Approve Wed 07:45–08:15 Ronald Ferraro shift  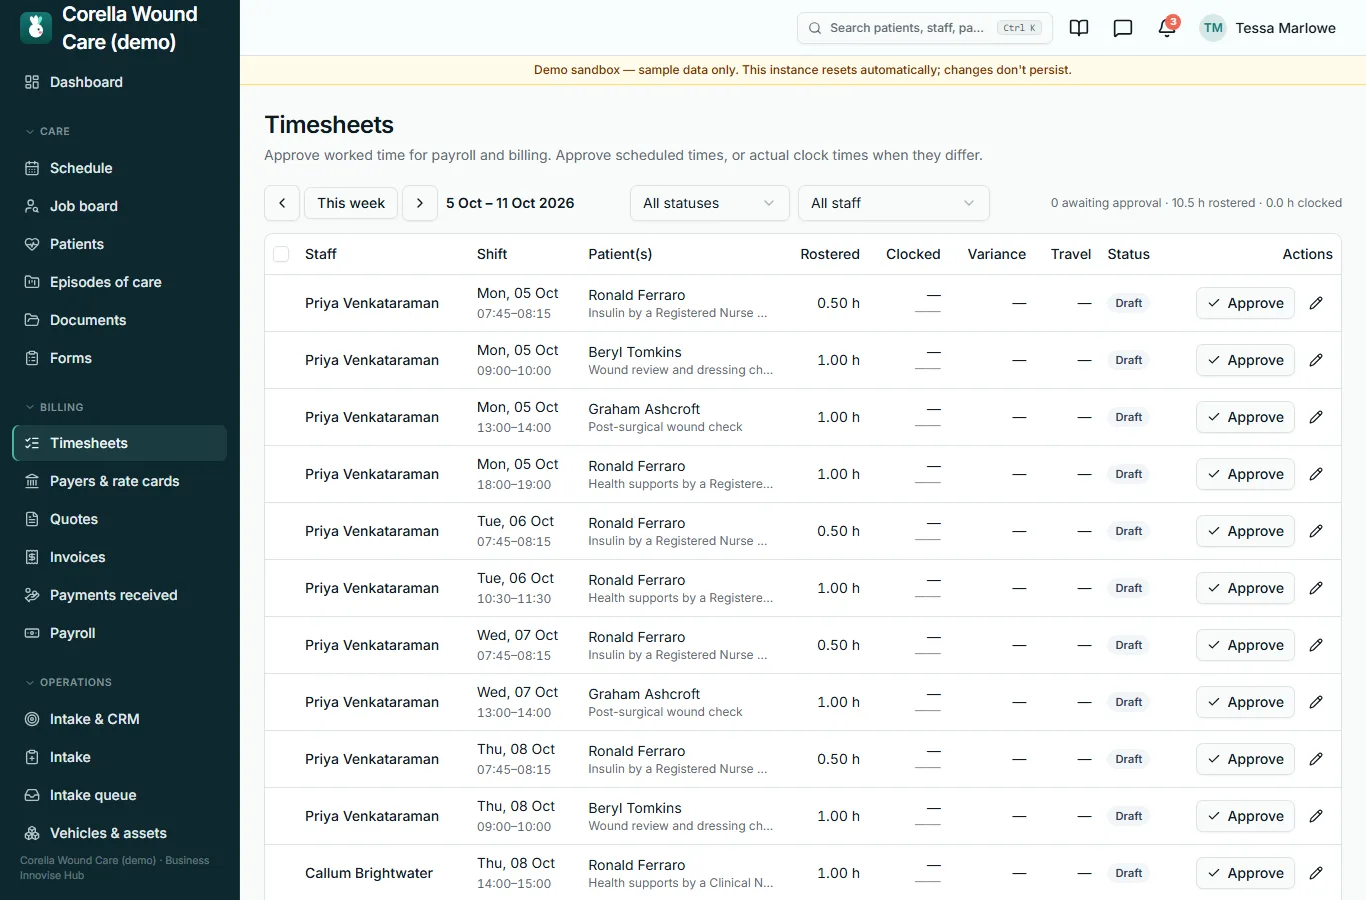1245,645
